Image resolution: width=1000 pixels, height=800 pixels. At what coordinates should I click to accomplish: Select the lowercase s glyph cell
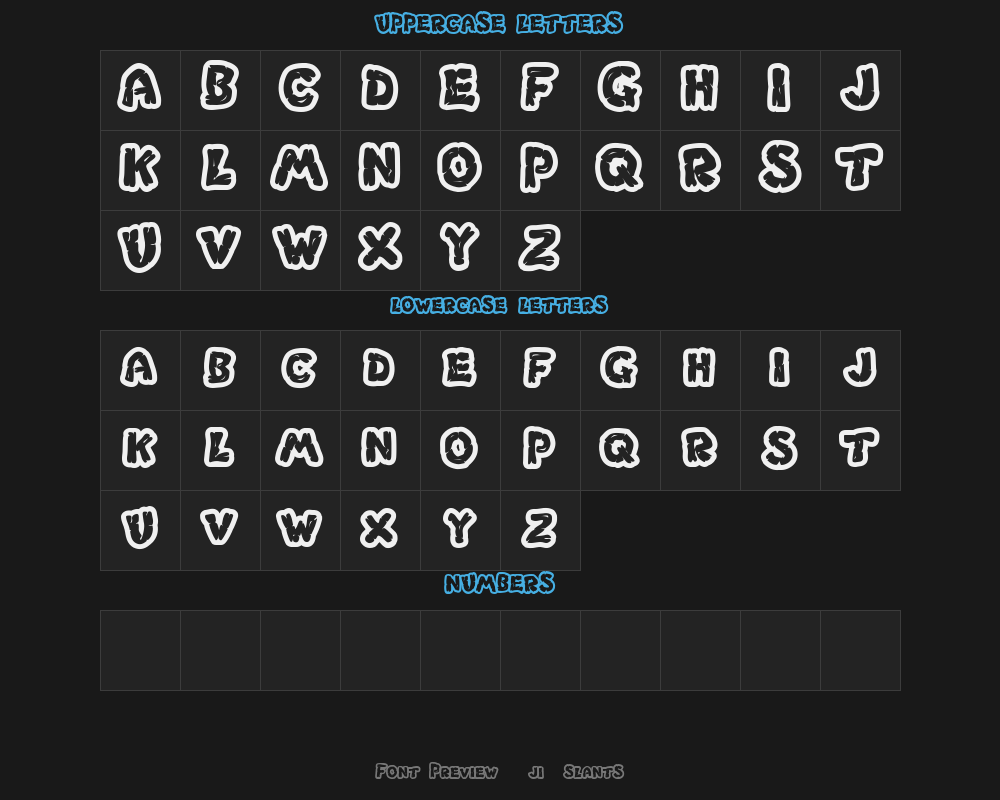781,450
